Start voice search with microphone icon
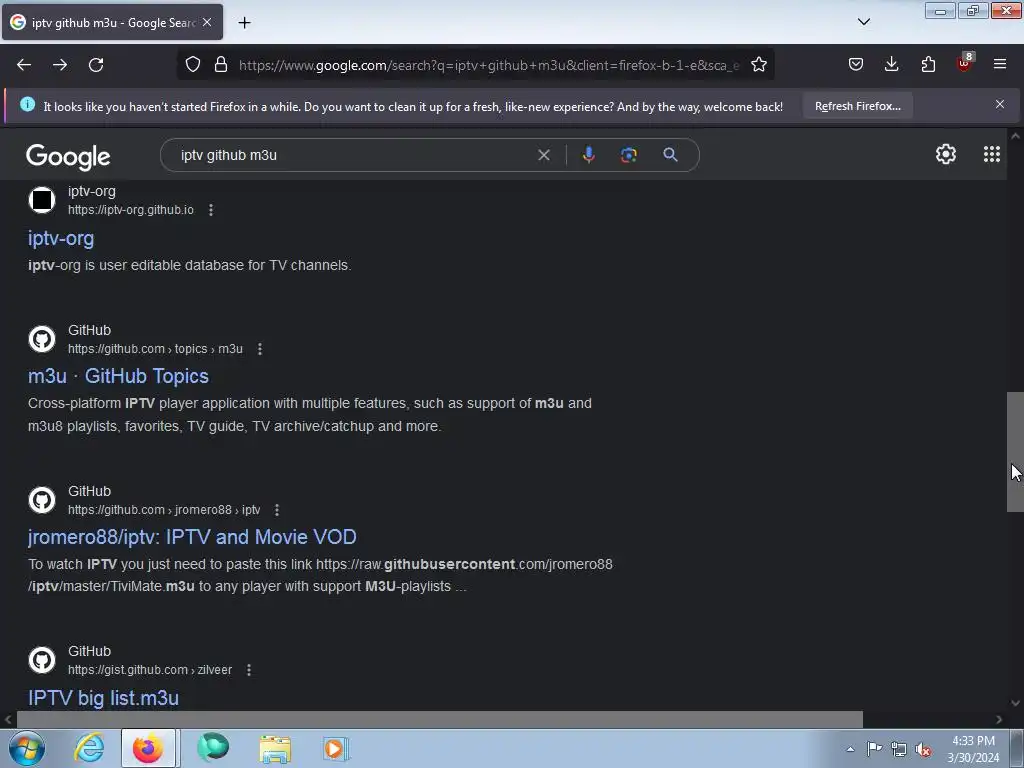 click(588, 155)
